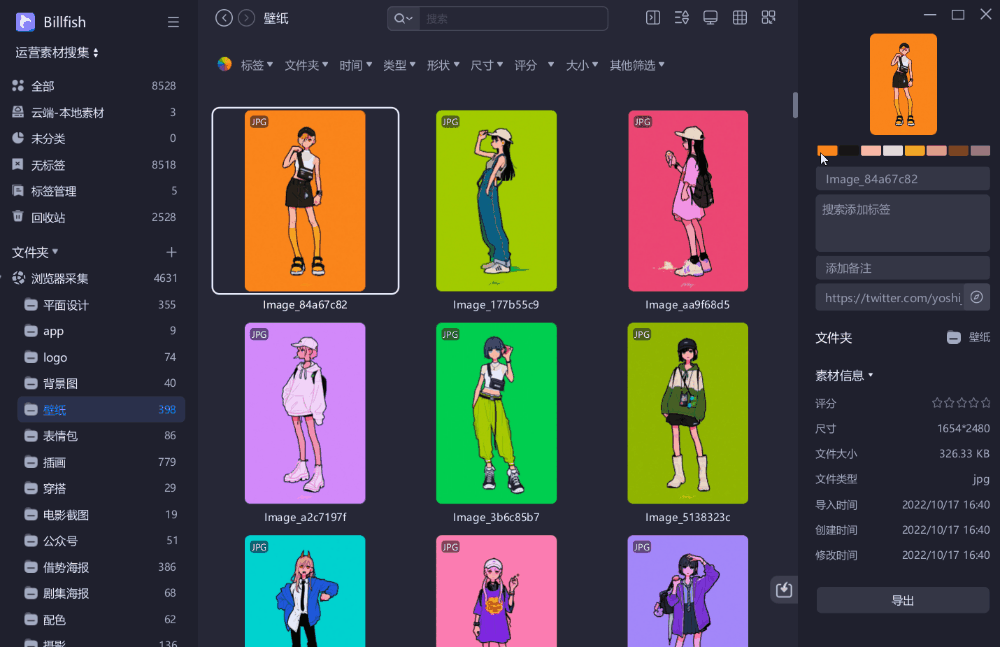Select 云端-本地素材 in the sidebar
Image resolution: width=1000 pixels, height=647 pixels.
94,112
